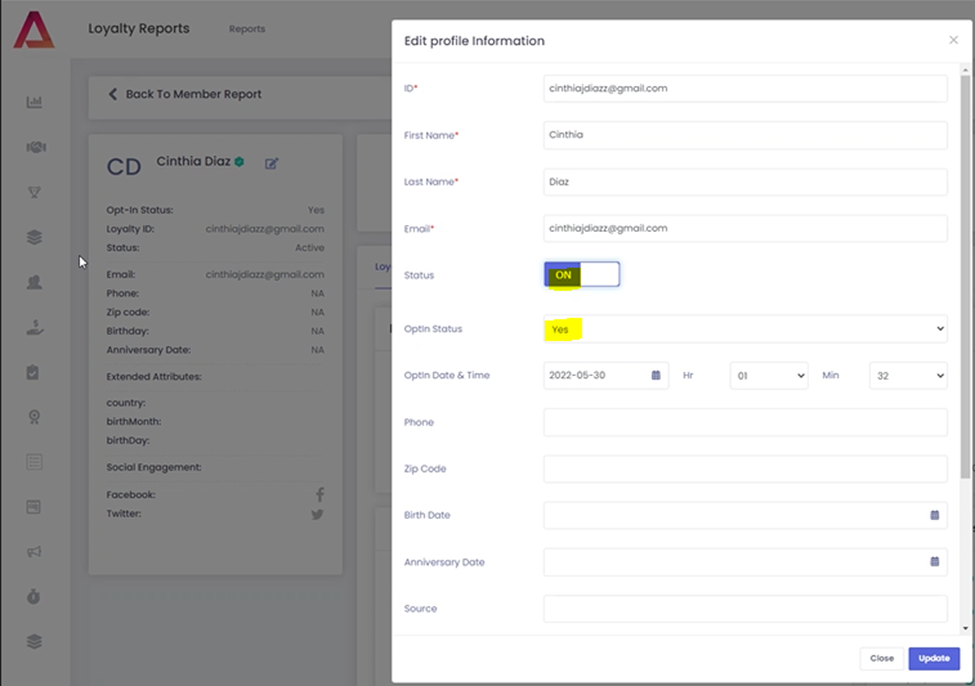Click into the Source input field
The height and width of the screenshot is (686, 975).
[745, 609]
